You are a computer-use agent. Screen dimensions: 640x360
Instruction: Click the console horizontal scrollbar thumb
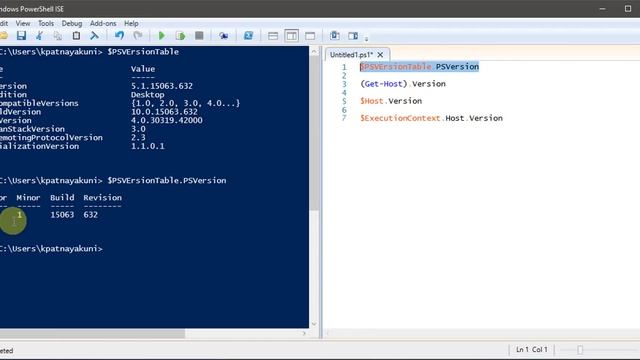coord(92,333)
